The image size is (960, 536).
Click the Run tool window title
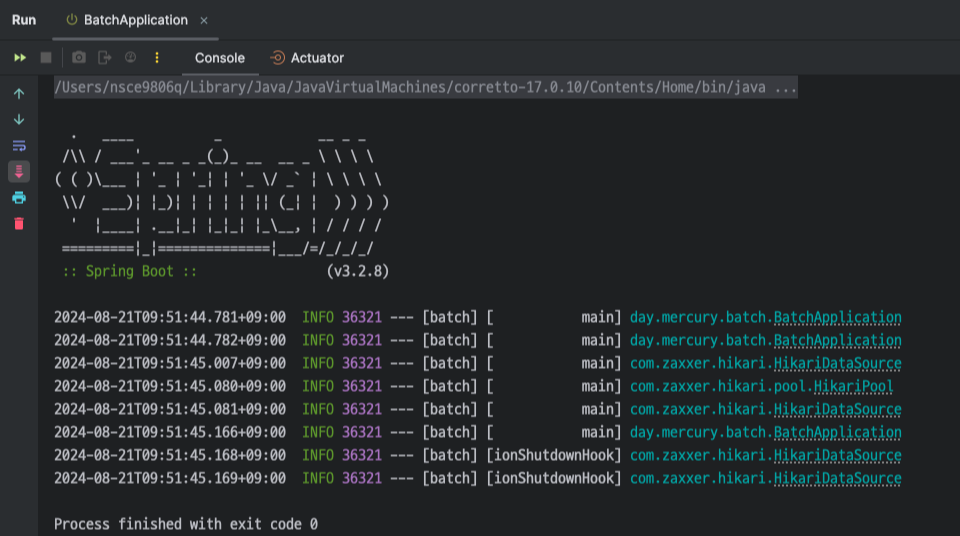click(x=24, y=20)
